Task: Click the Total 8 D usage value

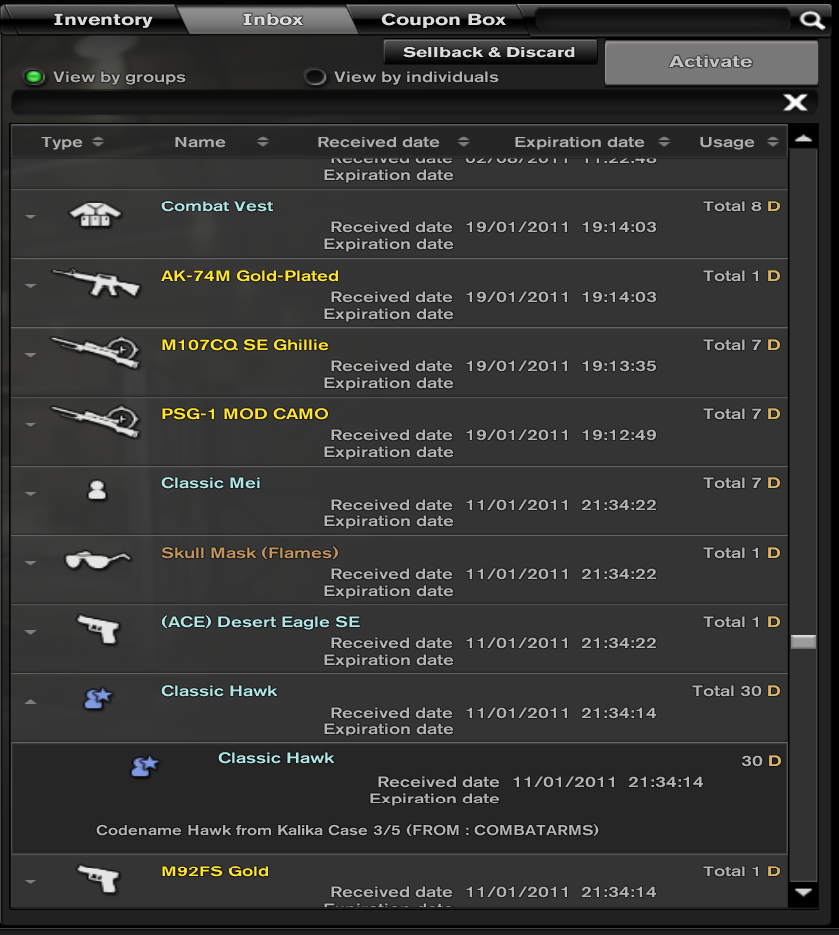Action: coord(742,206)
